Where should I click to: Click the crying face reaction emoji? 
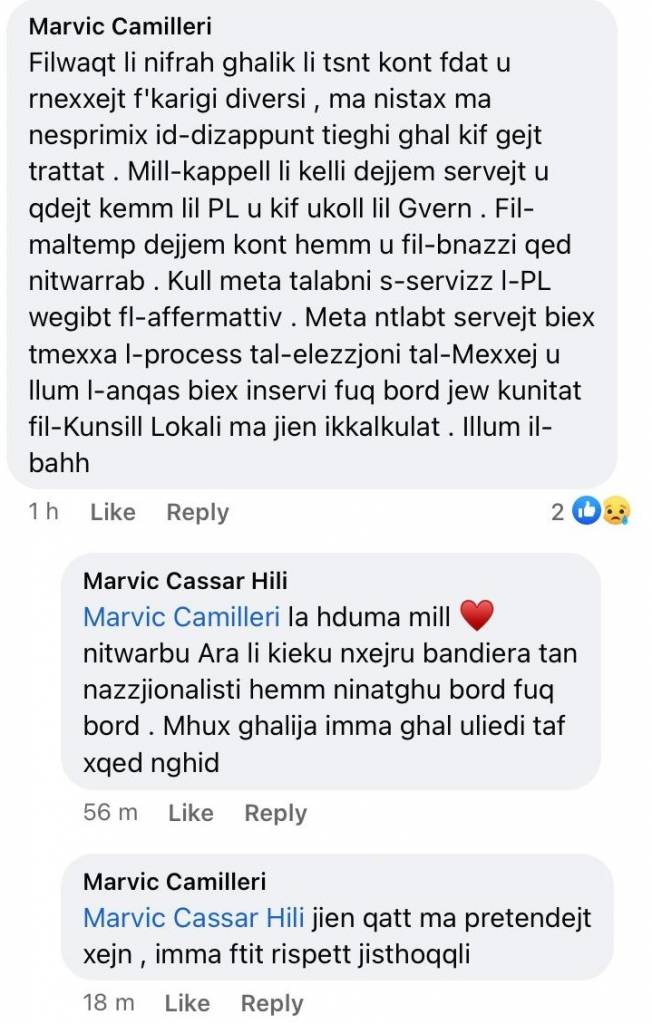coord(615,511)
